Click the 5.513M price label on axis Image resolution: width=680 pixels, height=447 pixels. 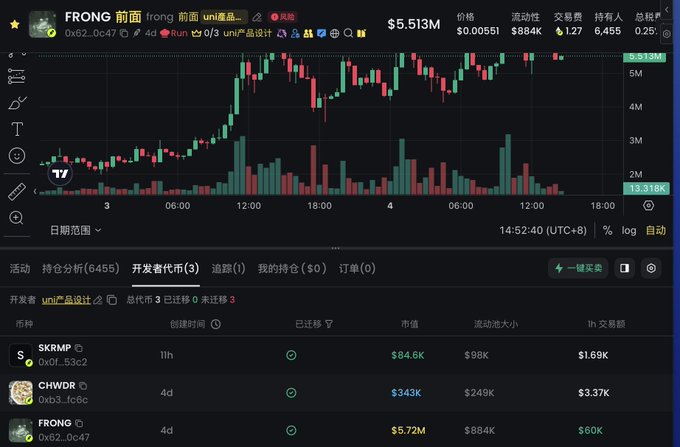[644, 57]
